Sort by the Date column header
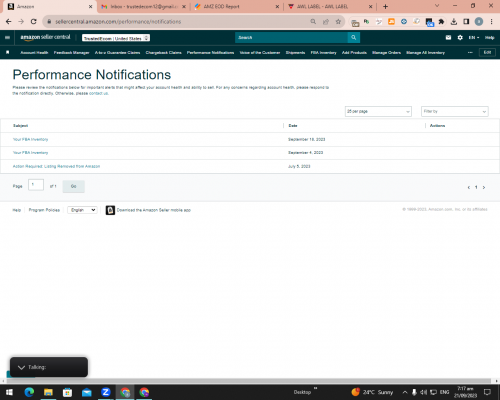500x400 pixels. (293, 126)
